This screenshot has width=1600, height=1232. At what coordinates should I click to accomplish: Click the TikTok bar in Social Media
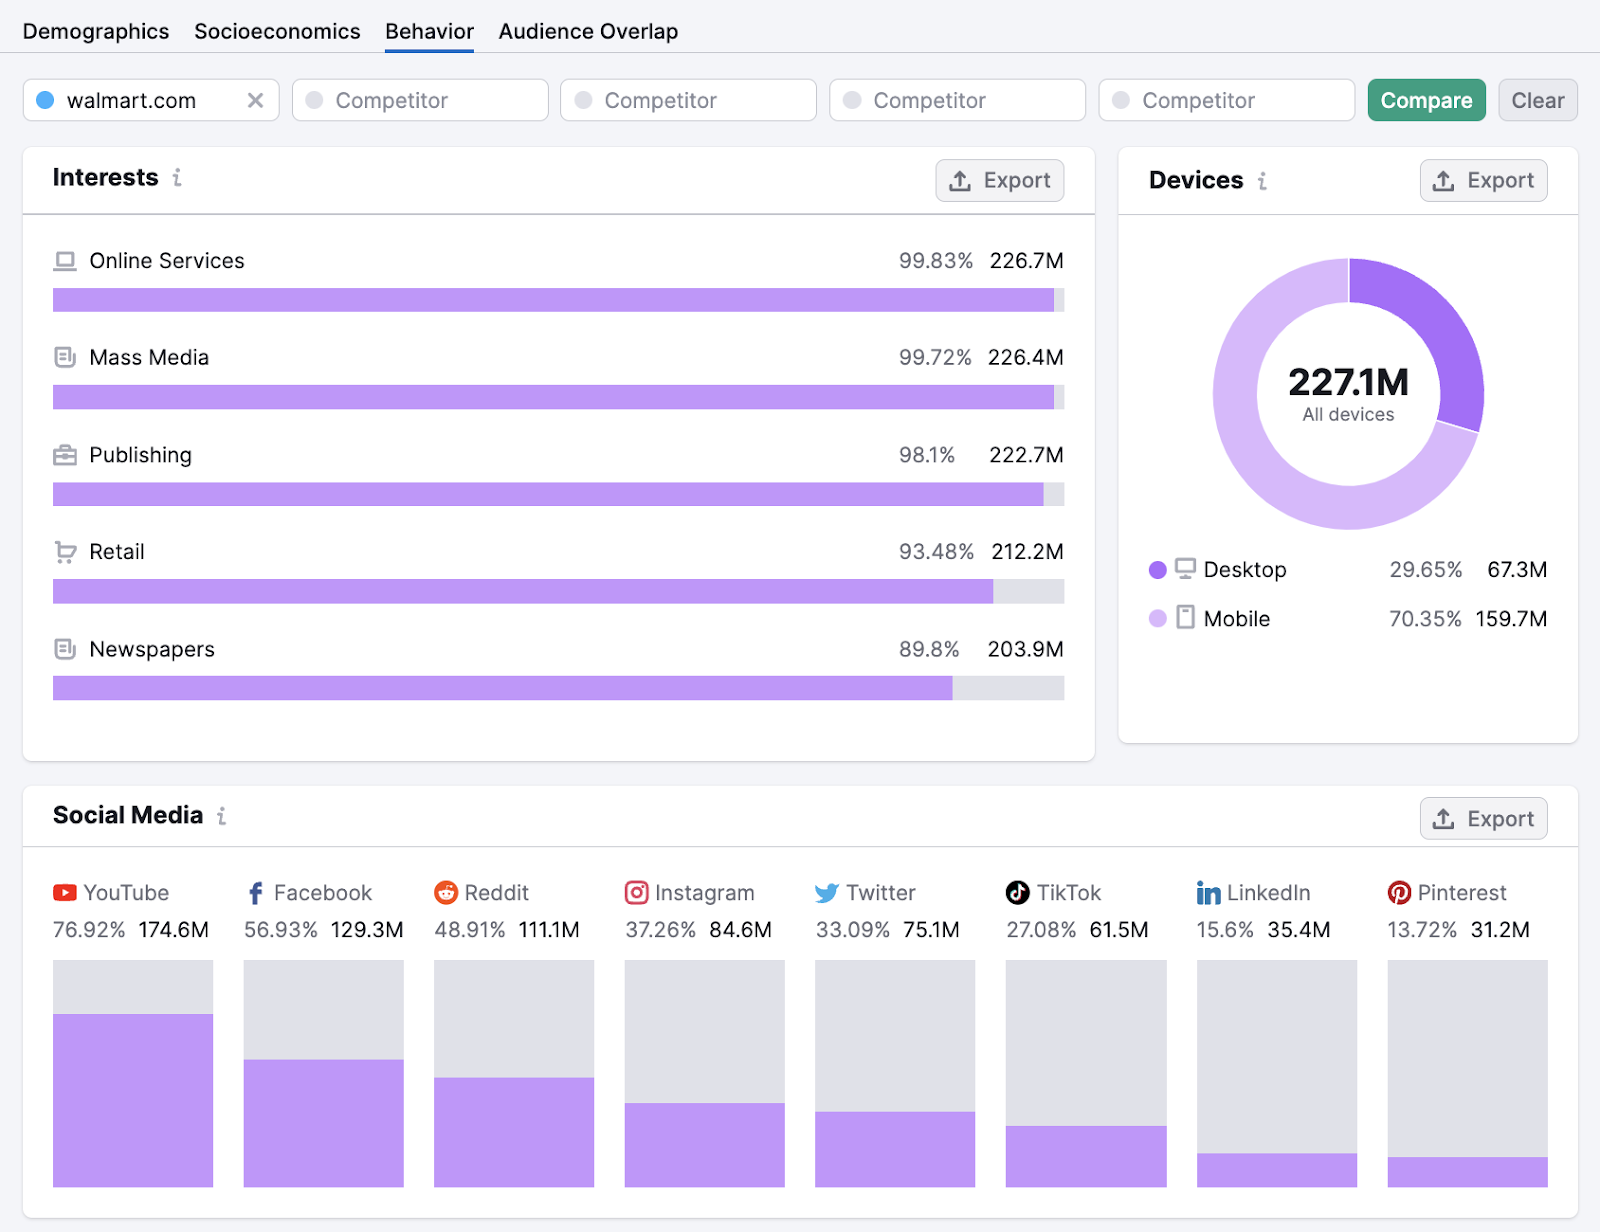pyautogui.click(x=1086, y=1073)
